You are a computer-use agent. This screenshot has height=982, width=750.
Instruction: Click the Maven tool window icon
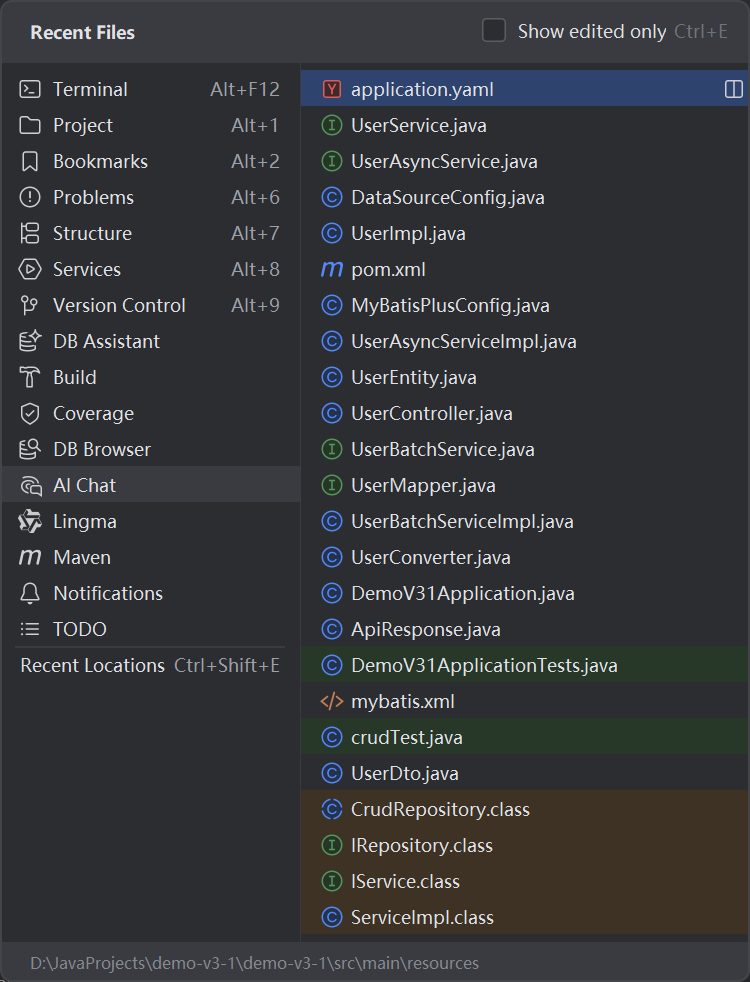[30, 558]
